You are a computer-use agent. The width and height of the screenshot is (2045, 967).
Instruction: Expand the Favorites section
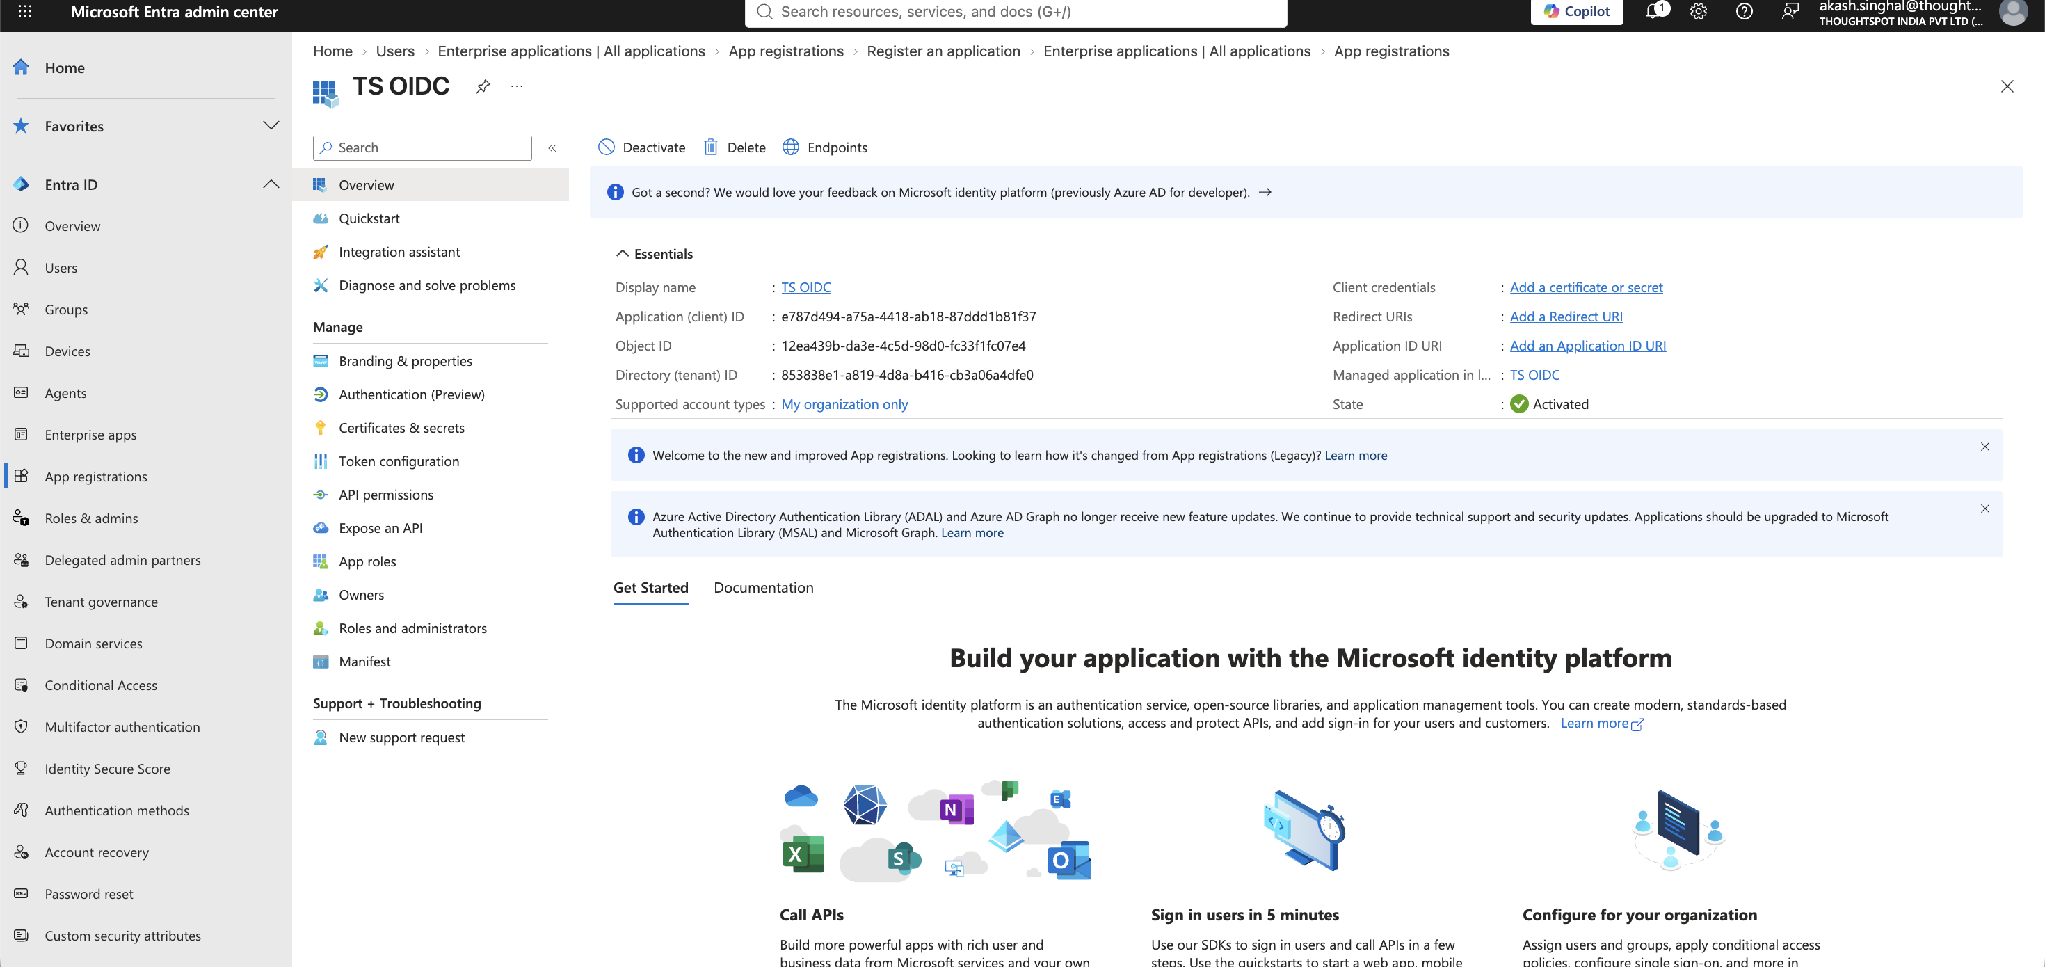271,126
